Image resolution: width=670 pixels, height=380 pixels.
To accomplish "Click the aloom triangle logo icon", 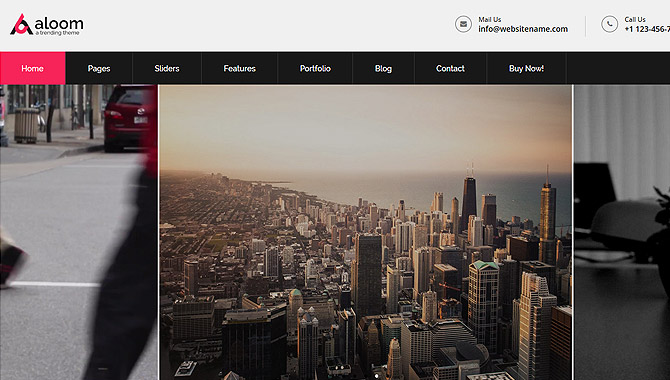I will tap(21, 25).
